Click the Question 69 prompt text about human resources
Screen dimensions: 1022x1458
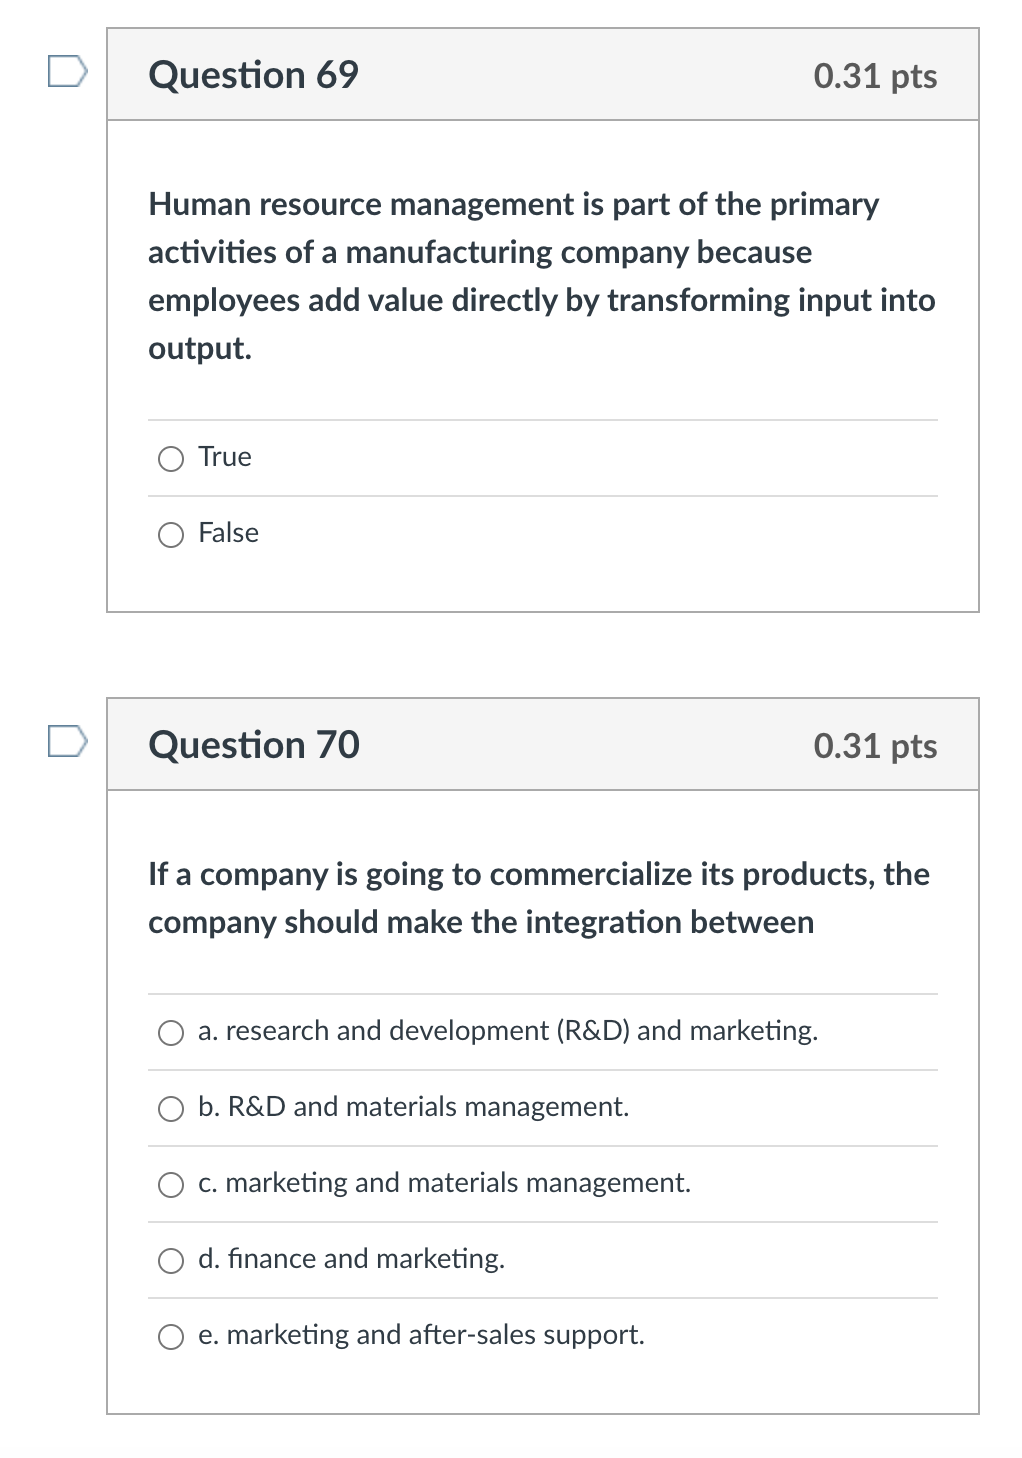pyautogui.click(x=540, y=275)
